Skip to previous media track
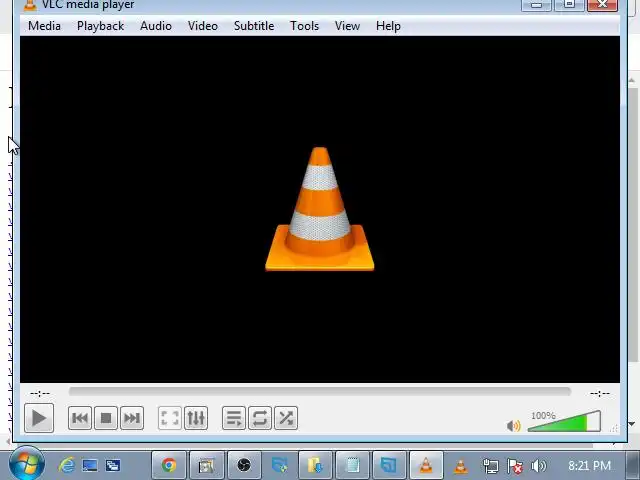This screenshot has width=640, height=480. [80, 418]
